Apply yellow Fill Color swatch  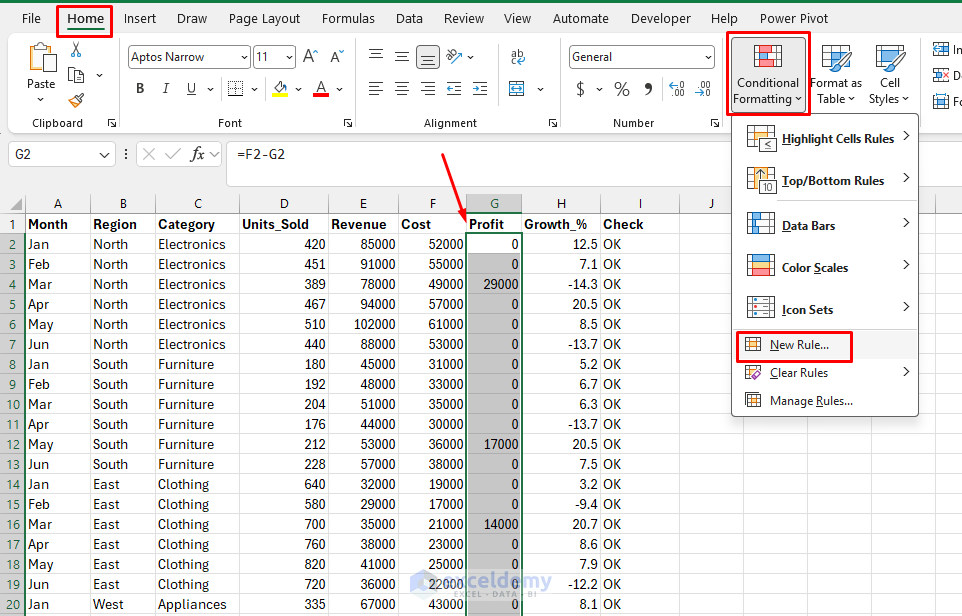[280, 89]
